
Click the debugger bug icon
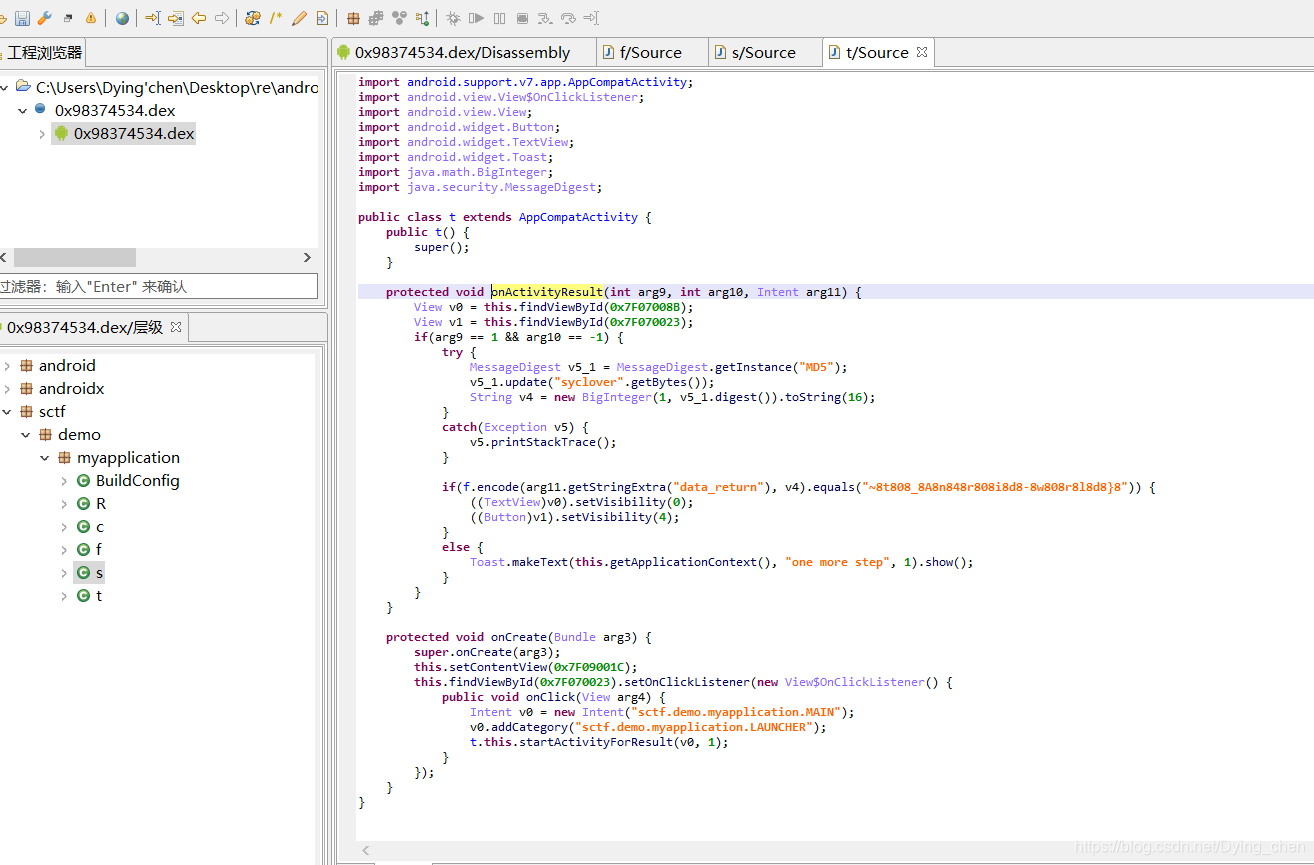pyautogui.click(x=453, y=18)
